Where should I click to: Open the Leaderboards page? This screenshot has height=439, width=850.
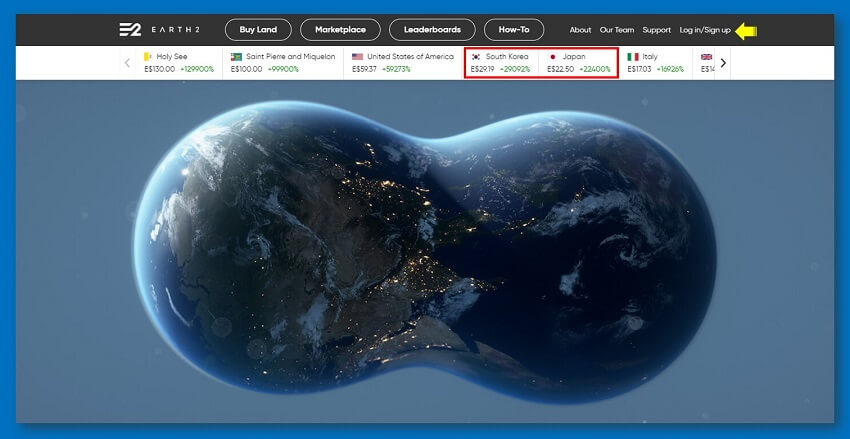(x=432, y=30)
